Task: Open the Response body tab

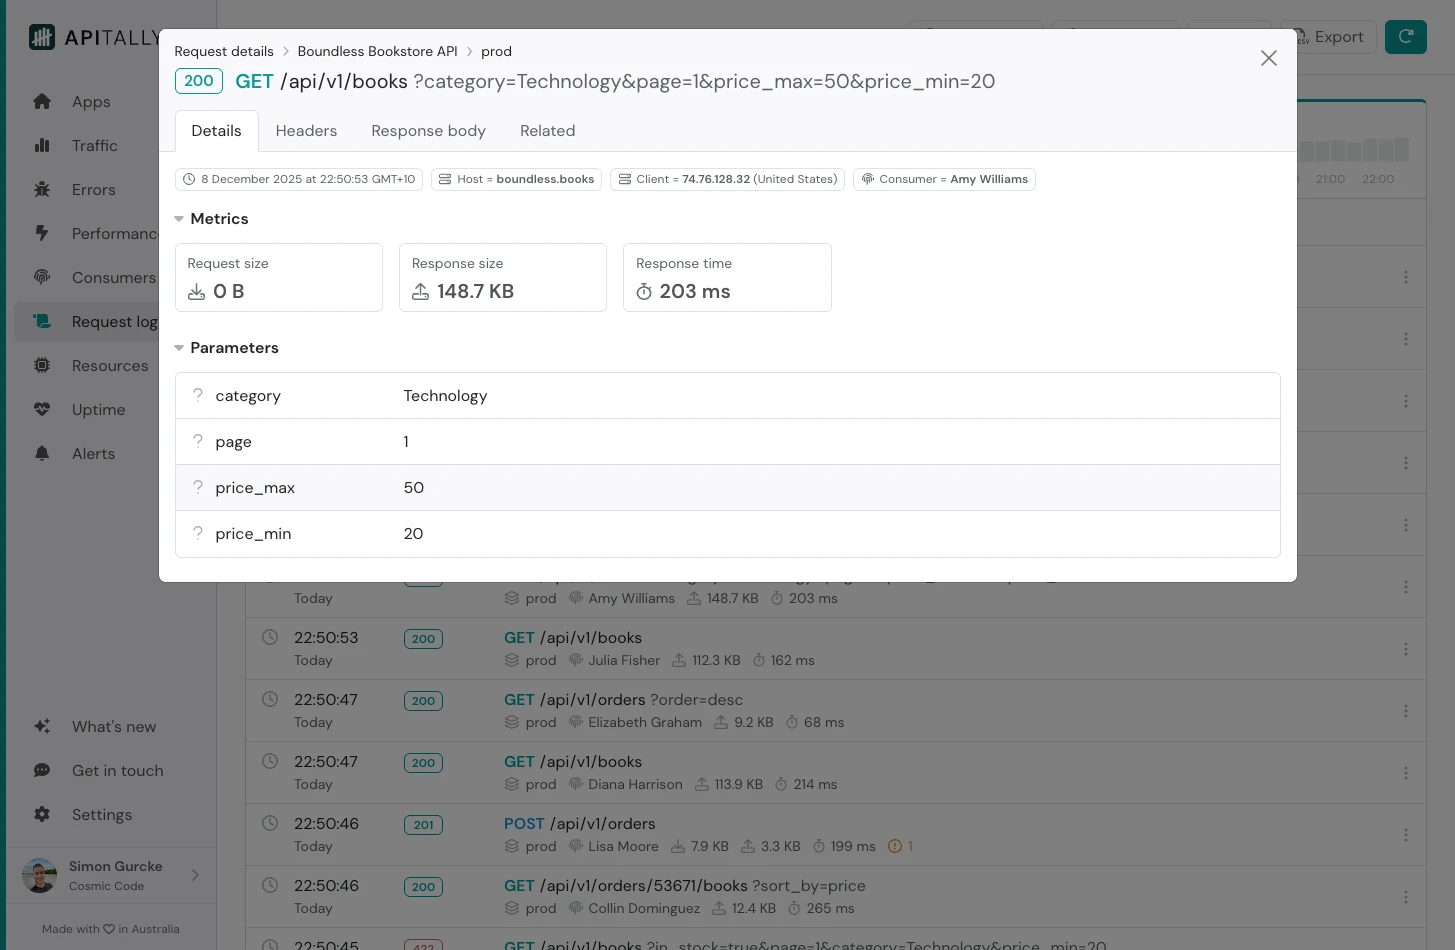Action: [x=428, y=131]
